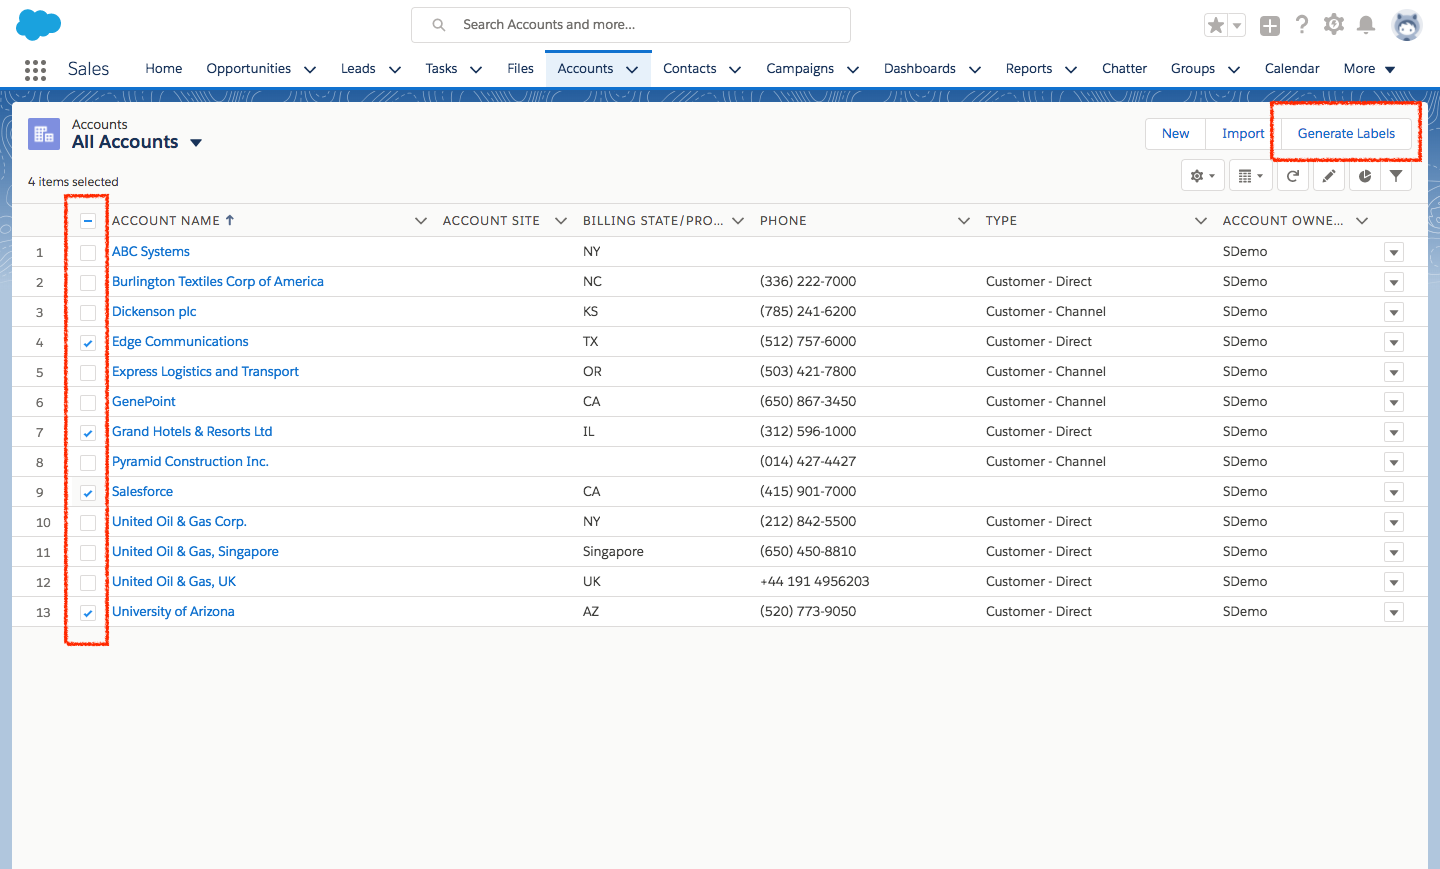Open row actions dropdown for University of Arizona
Image resolution: width=1440 pixels, height=869 pixels.
tap(1394, 612)
